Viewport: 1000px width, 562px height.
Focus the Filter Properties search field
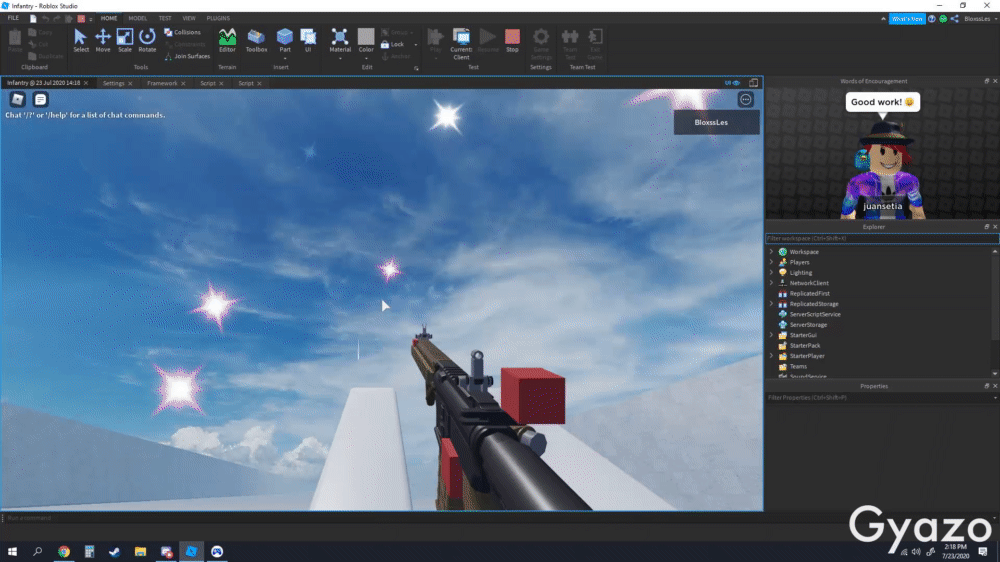[879, 397]
